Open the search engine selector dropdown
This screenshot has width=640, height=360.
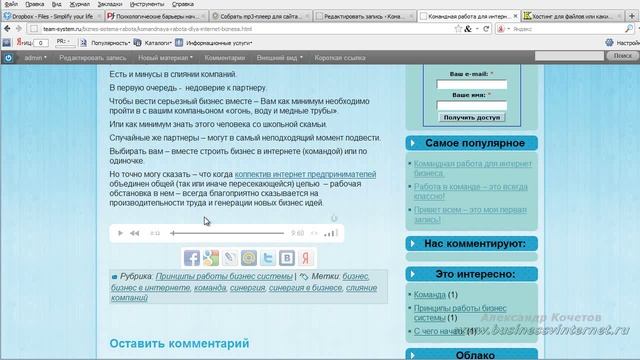503,29
